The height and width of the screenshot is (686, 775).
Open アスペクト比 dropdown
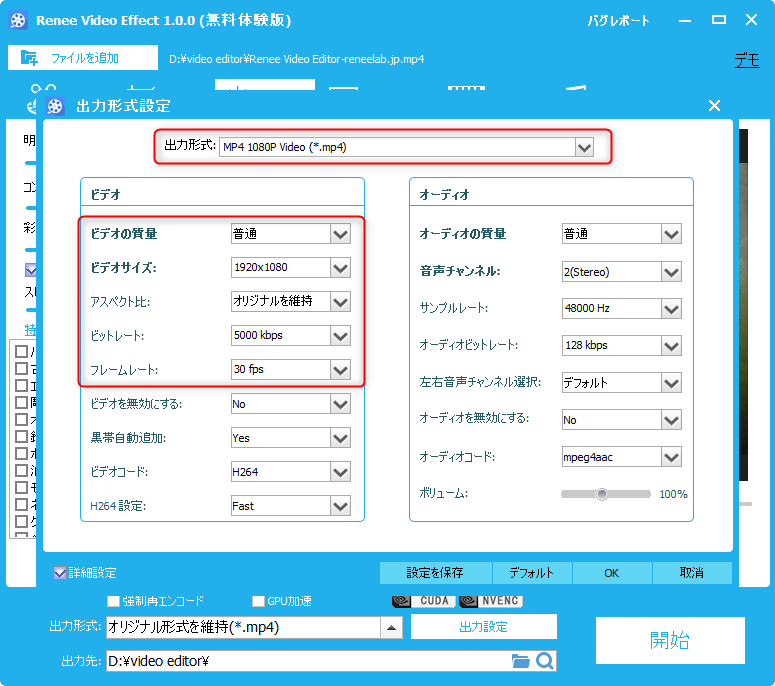pos(340,301)
